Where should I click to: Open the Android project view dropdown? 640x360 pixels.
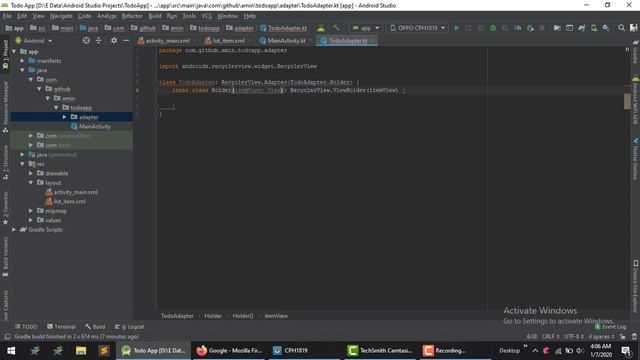point(33,41)
